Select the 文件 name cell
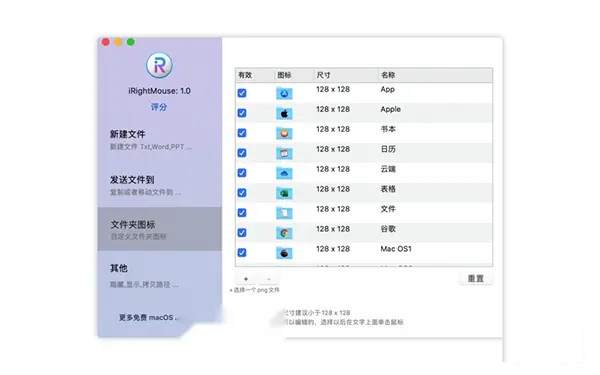The width and height of the screenshot is (600, 375). [388, 209]
